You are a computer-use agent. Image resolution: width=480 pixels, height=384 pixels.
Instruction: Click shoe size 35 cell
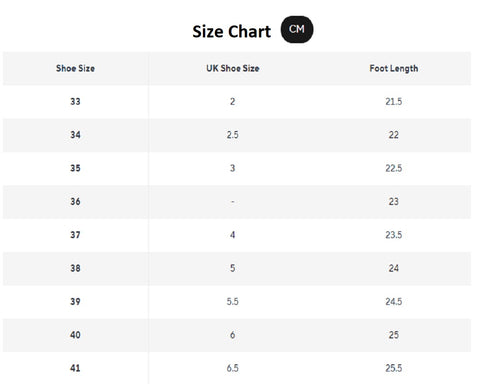pos(75,168)
